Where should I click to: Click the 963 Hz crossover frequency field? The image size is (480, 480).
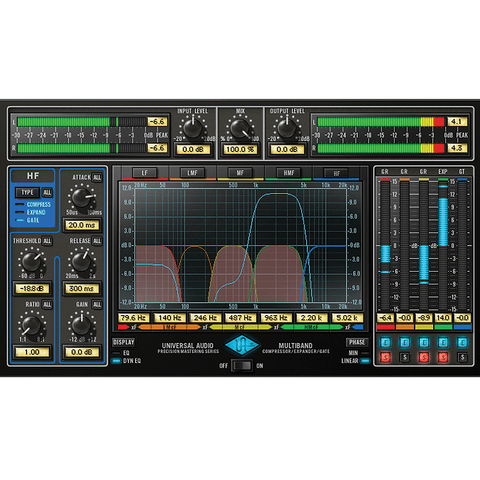(x=276, y=318)
